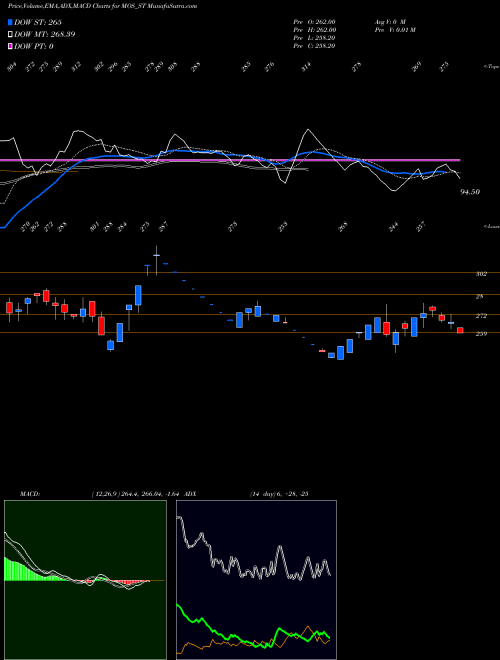Click the magenta DOW PT legend swatch
500x660 pixels.
point(10,46)
